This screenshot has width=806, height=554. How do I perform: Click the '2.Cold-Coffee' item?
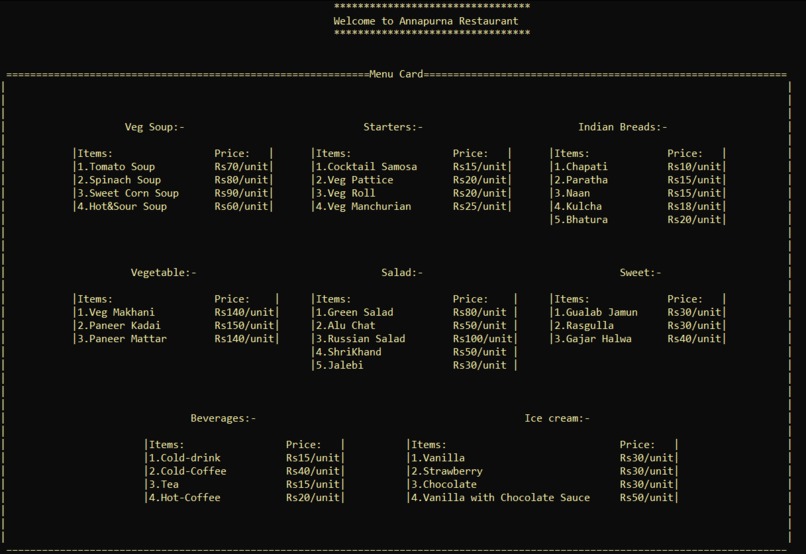tap(188, 471)
